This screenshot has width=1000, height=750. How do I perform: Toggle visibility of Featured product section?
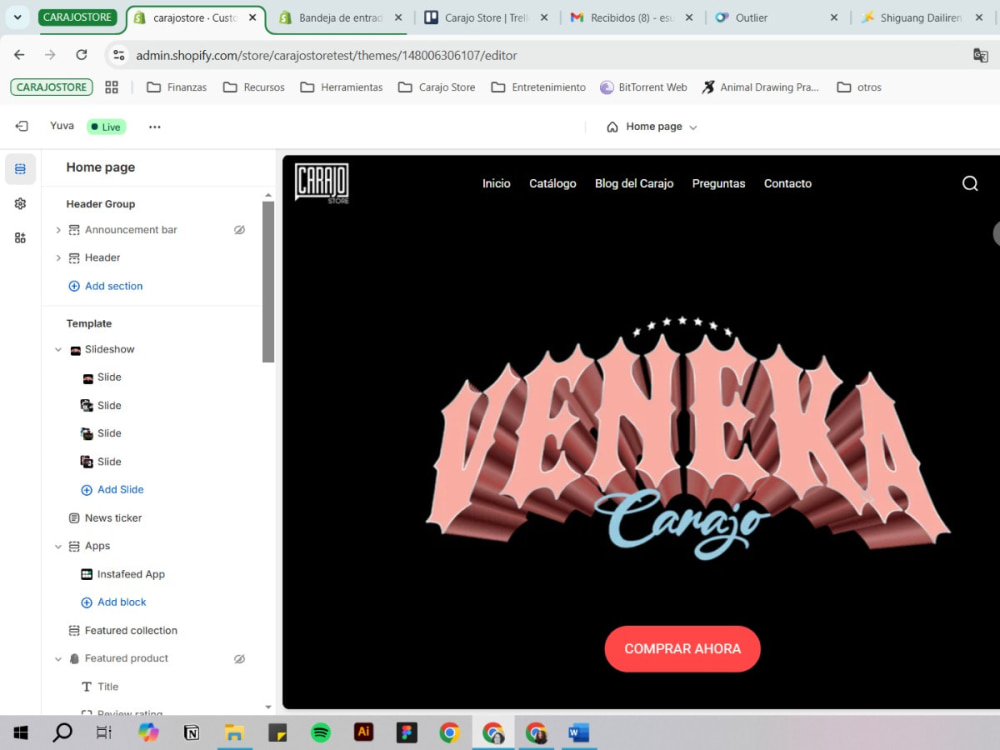(x=239, y=659)
